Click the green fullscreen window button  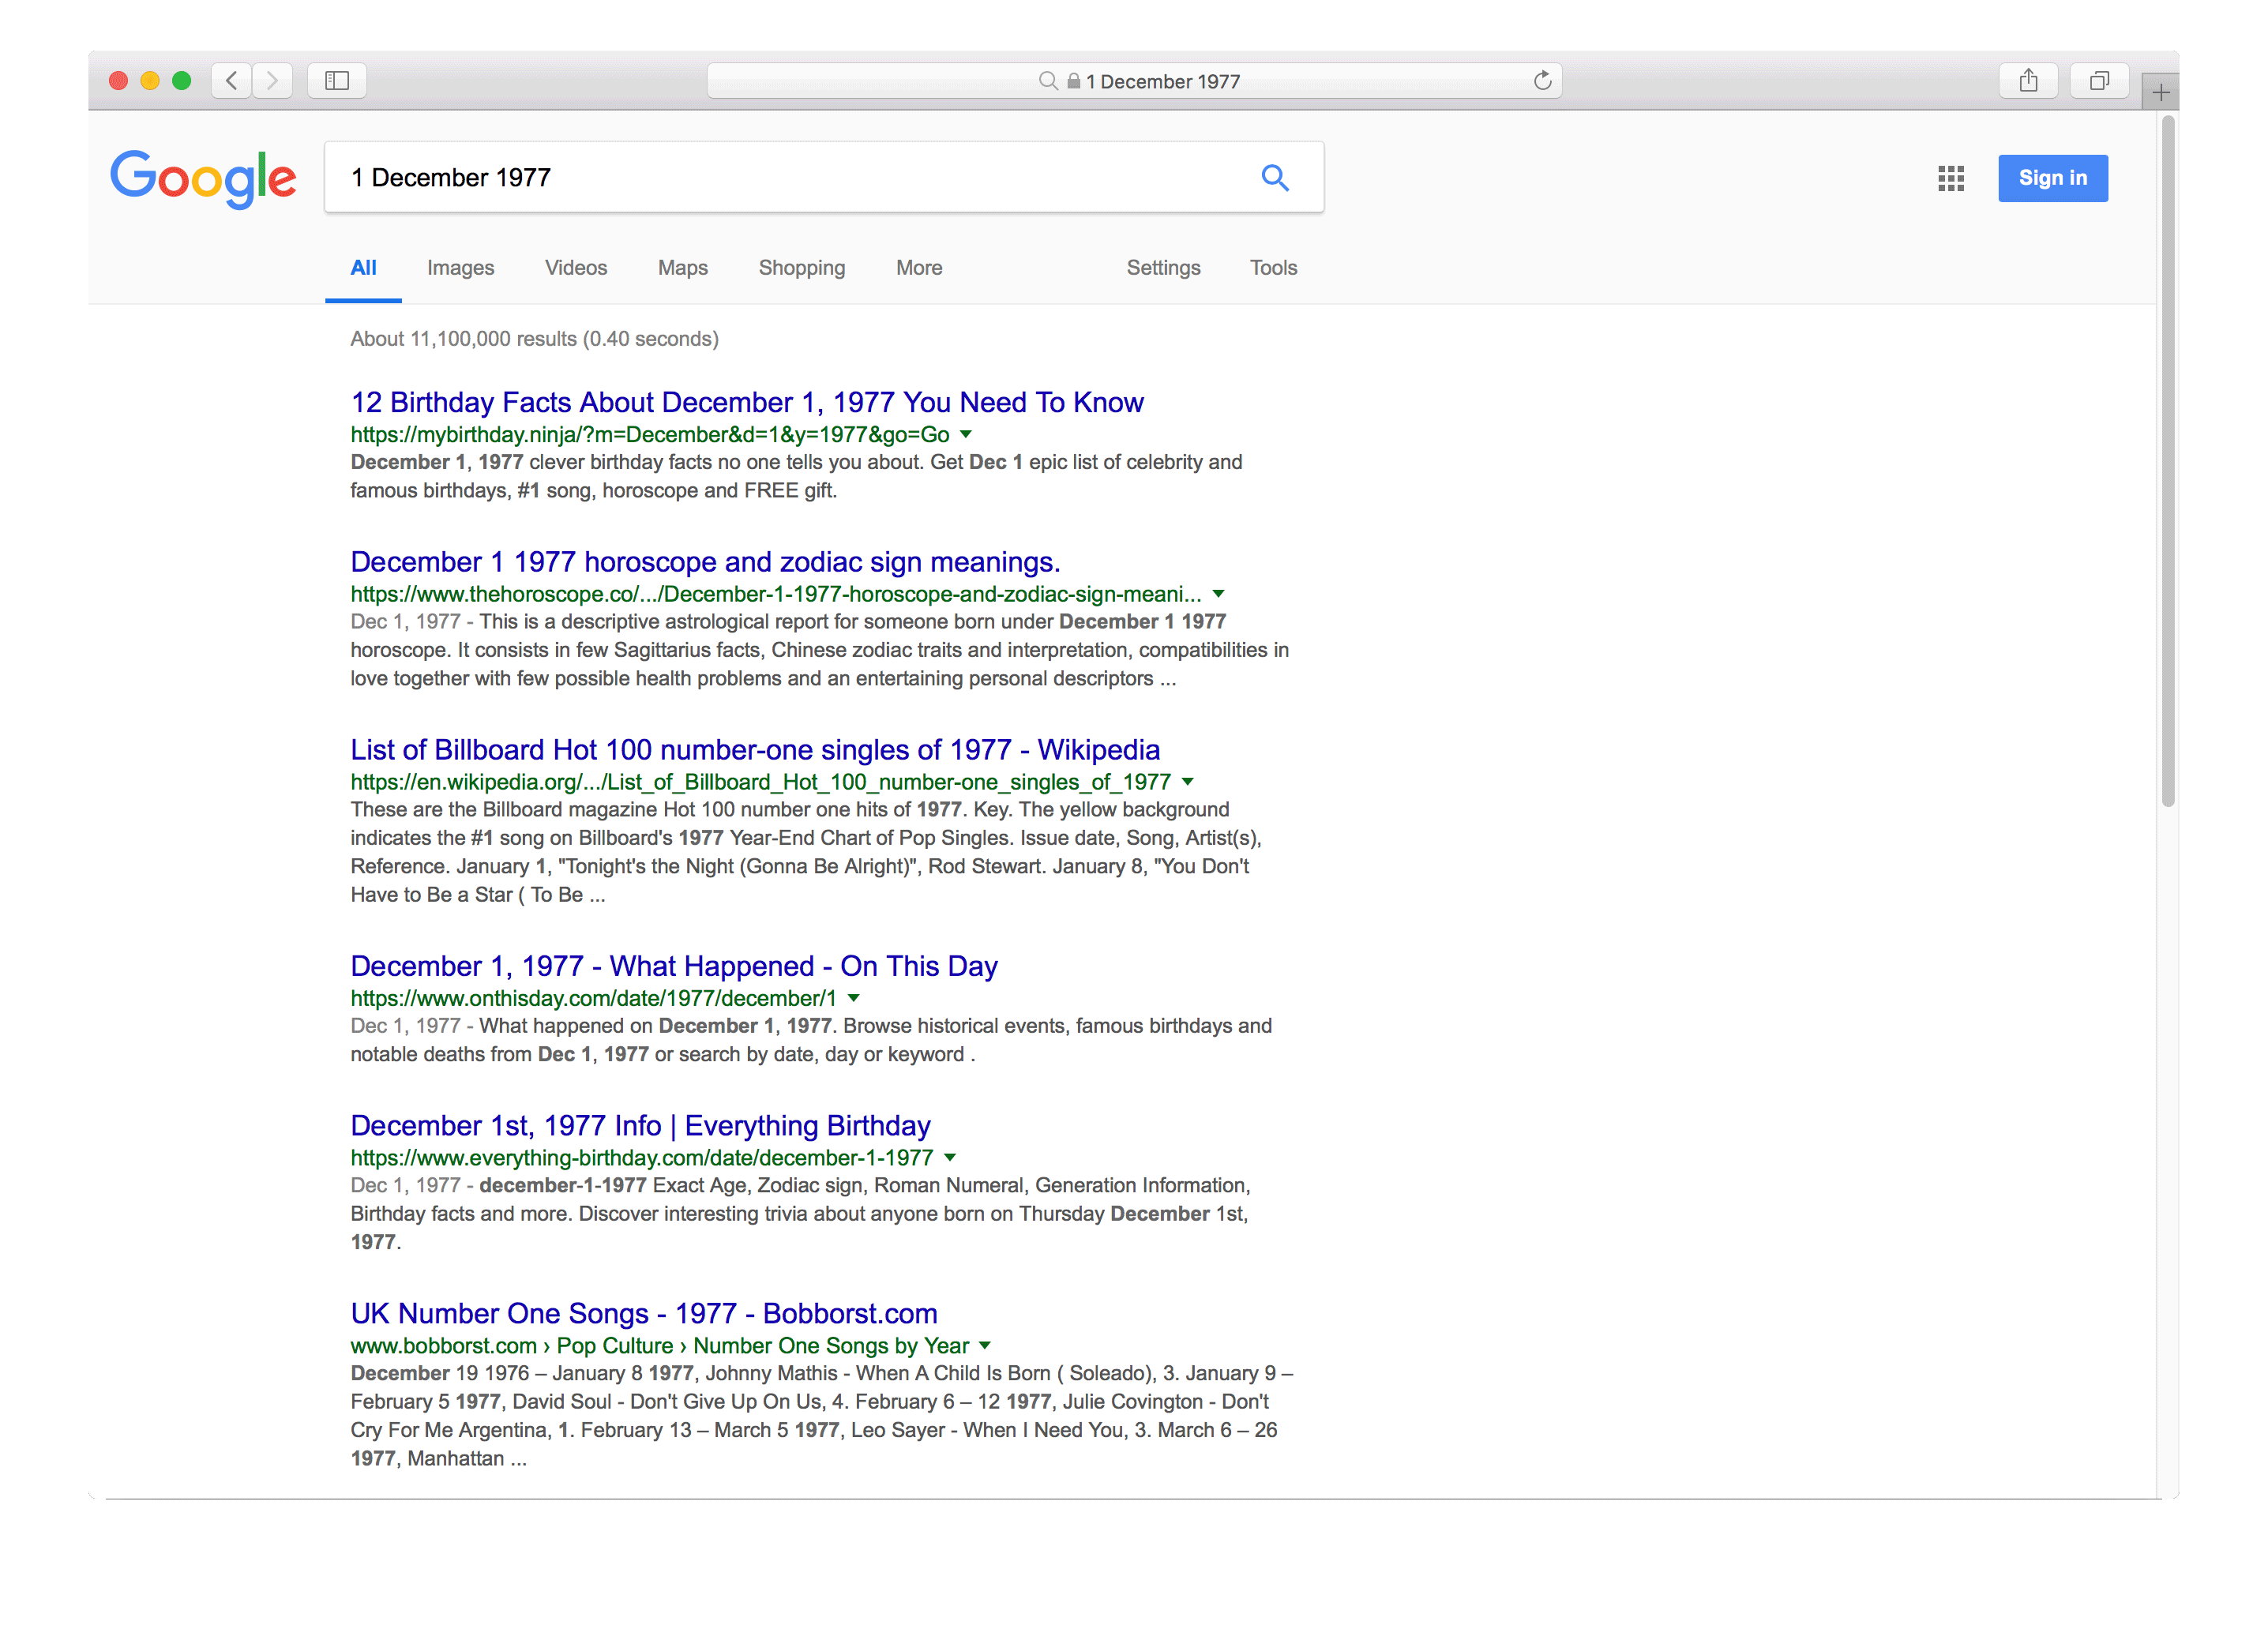tap(181, 80)
